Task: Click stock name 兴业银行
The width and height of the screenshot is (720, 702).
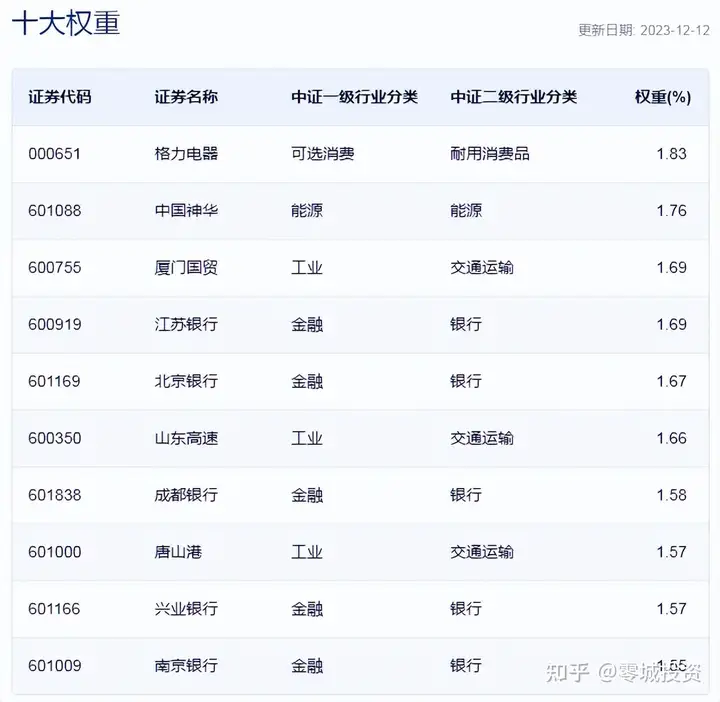Action: coord(186,609)
